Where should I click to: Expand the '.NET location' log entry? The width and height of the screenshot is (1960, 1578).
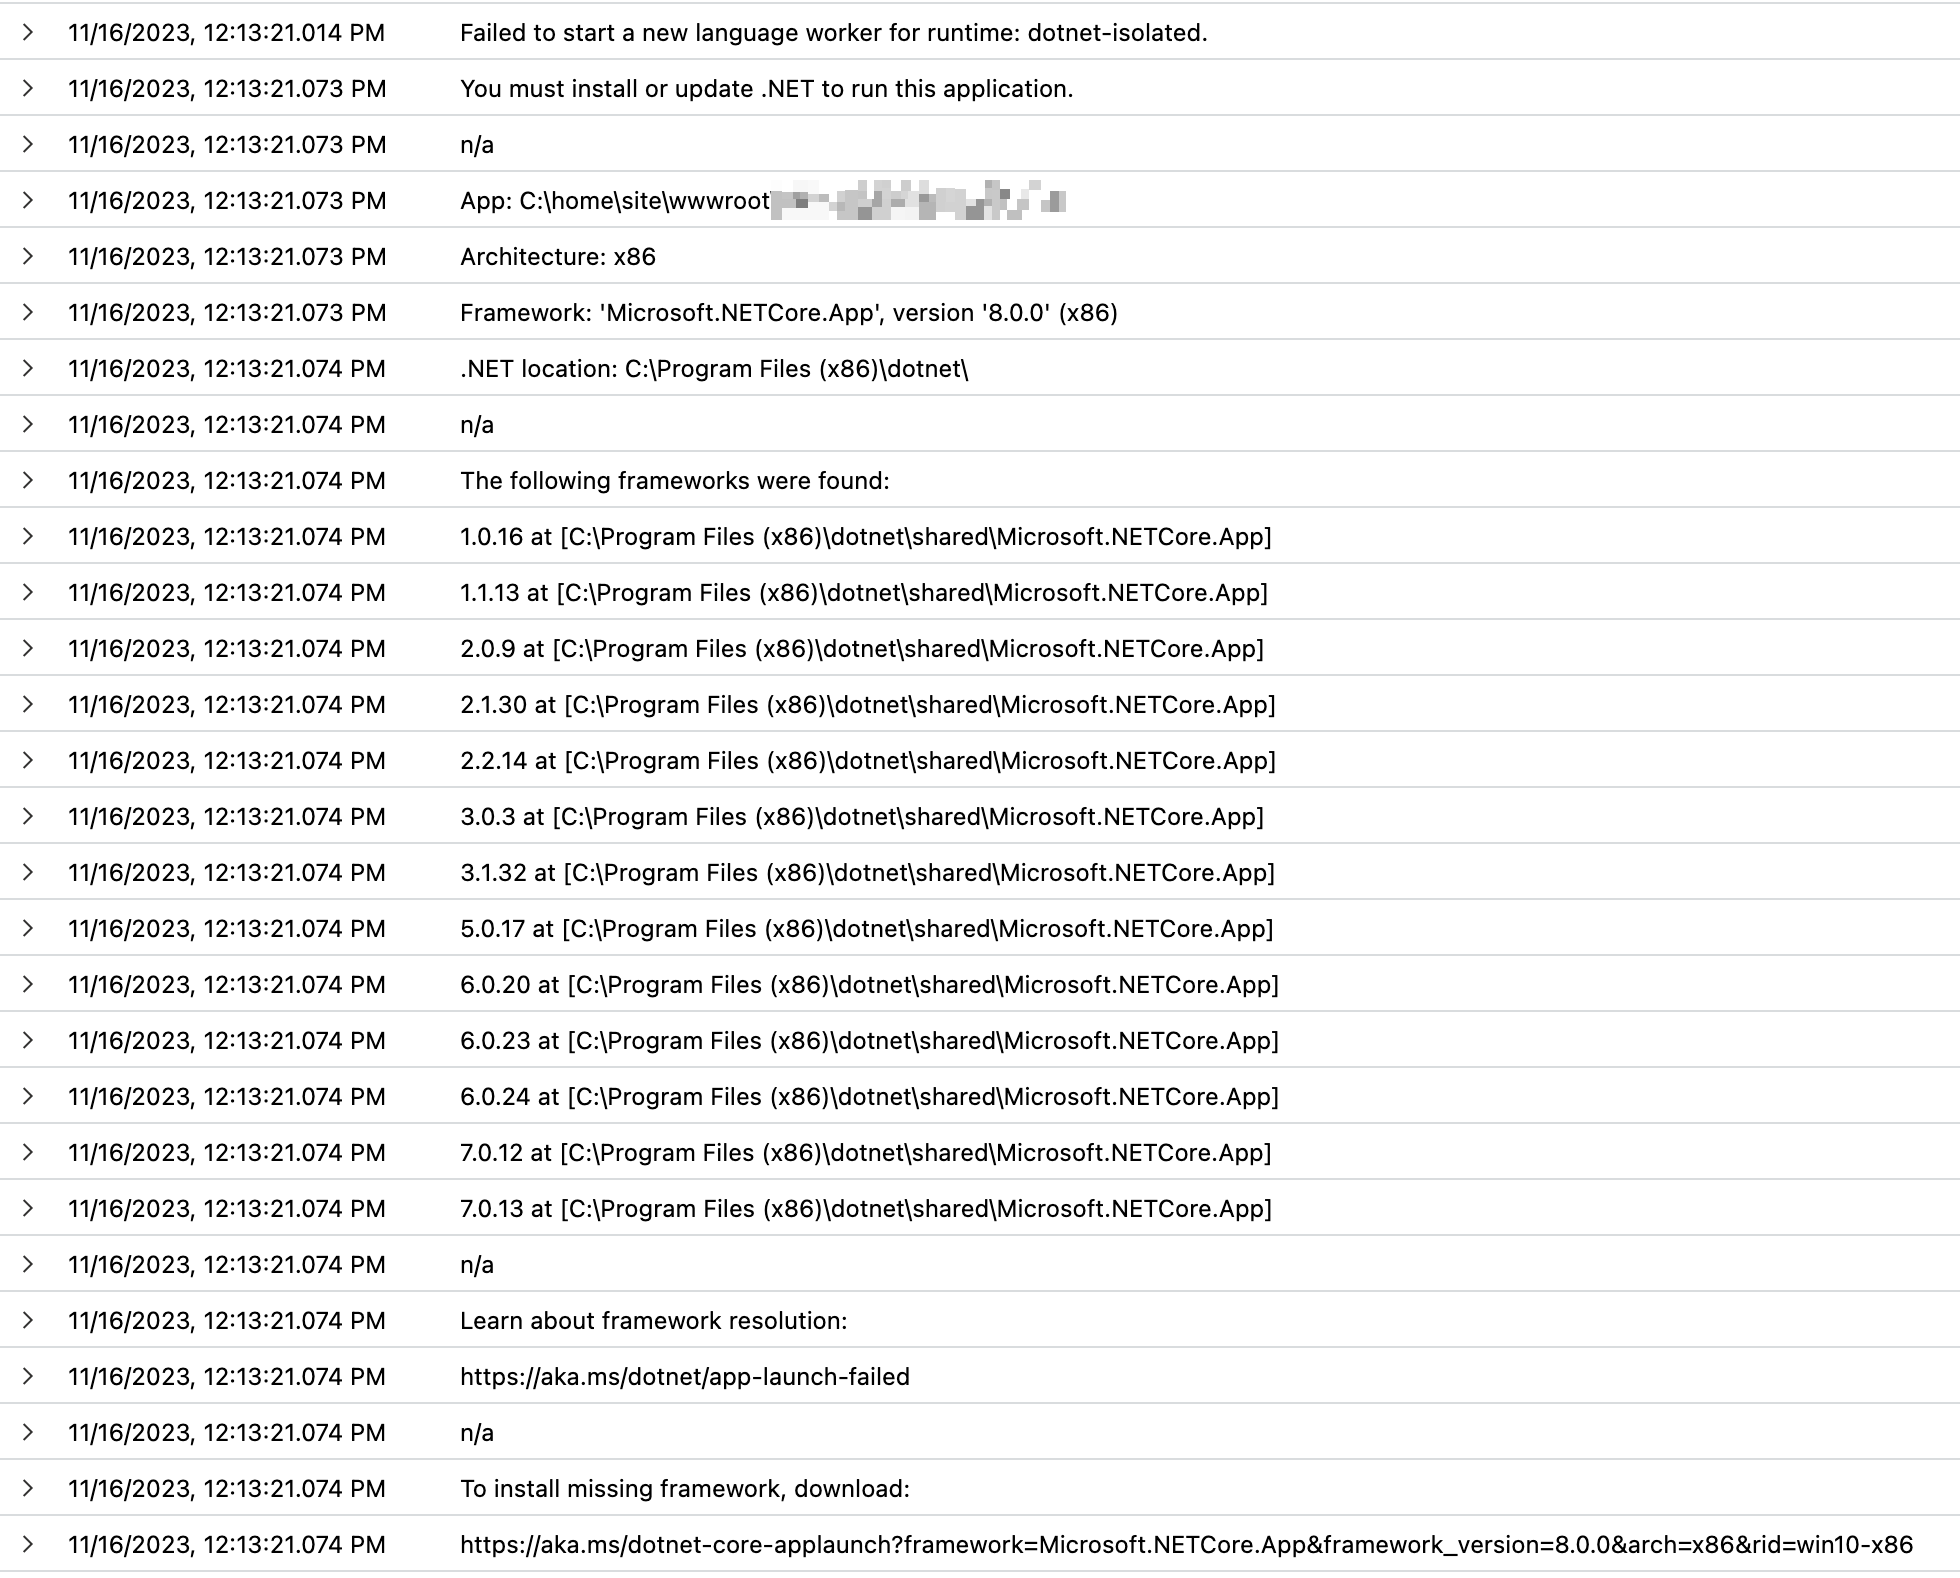pos(27,369)
